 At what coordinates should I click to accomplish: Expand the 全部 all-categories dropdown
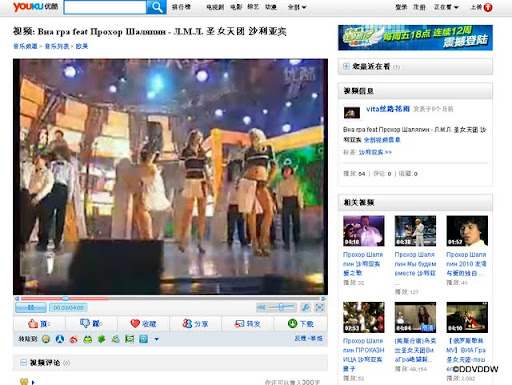tap(296, 7)
